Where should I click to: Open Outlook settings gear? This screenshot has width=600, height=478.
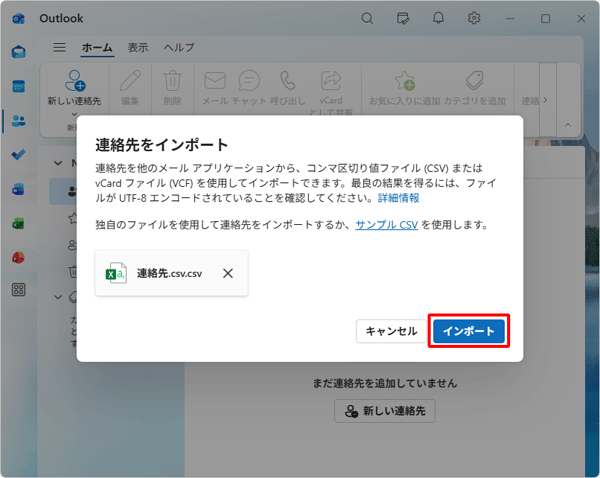474,18
